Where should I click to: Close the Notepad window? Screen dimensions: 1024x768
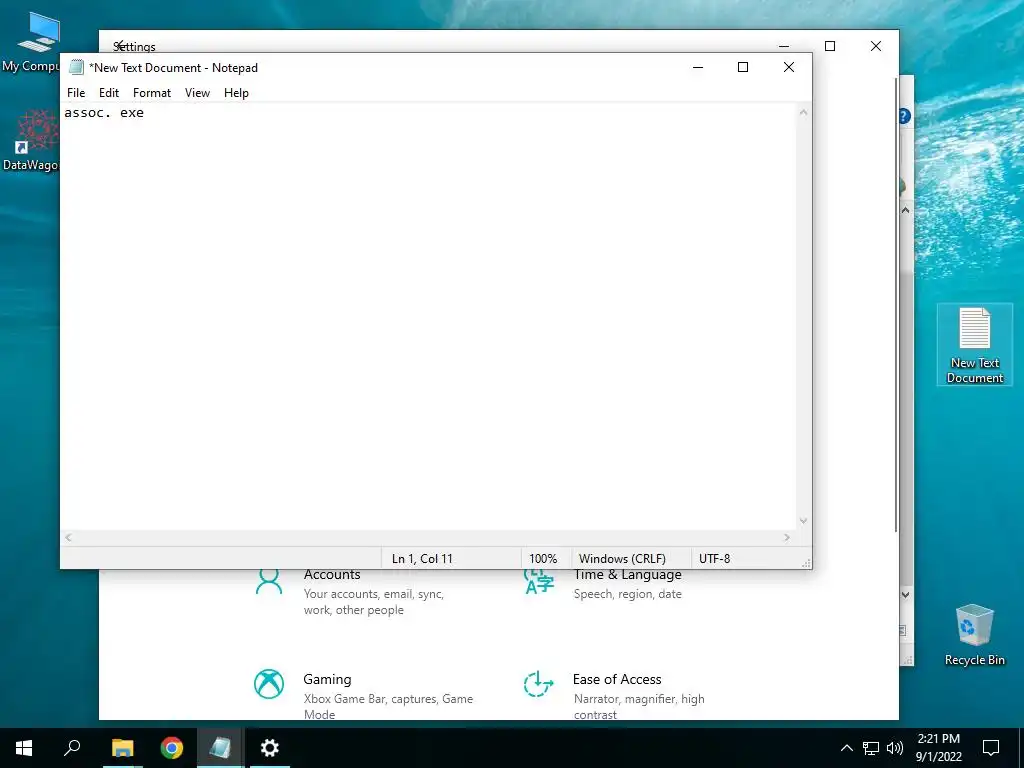point(789,67)
